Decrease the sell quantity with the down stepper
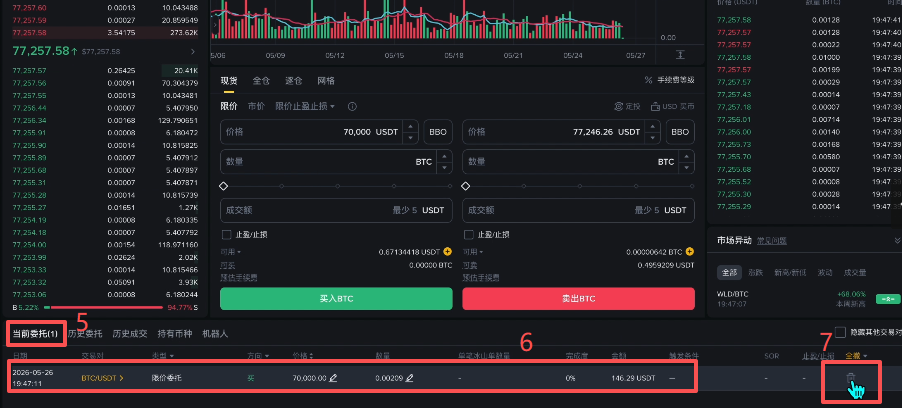Image resolution: width=902 pixels, height=408 pixels. 686,167
